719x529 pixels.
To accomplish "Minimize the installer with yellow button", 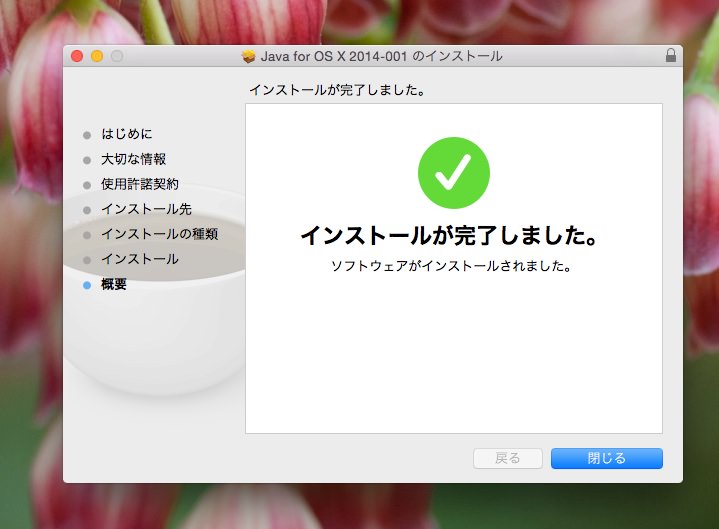I will (97, 56).
